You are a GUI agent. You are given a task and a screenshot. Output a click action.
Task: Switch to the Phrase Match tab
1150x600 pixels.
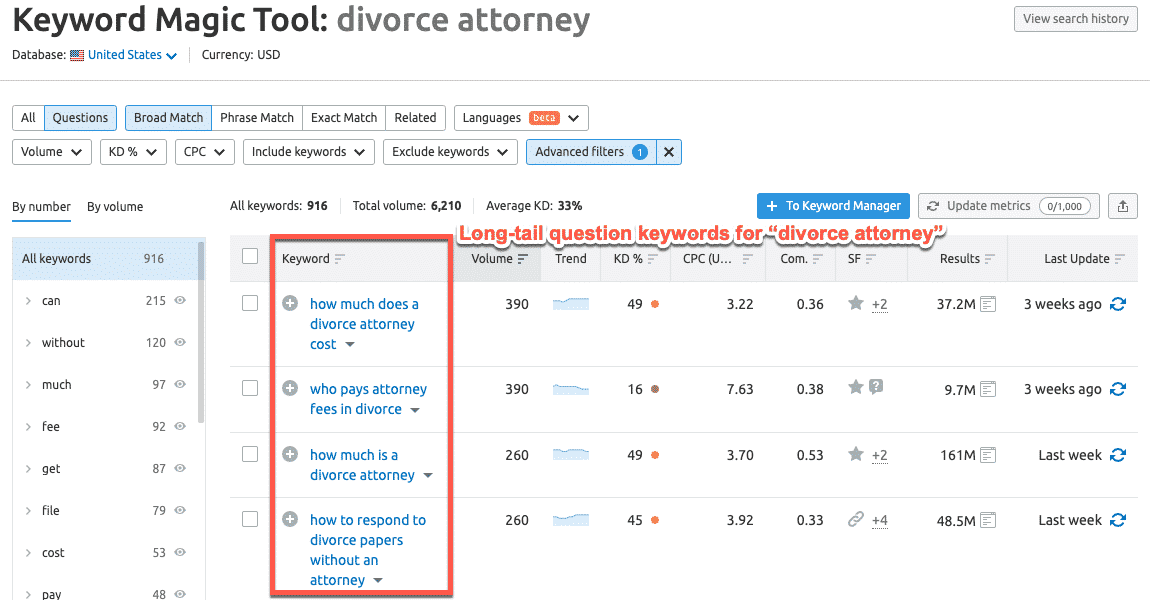(257, 118)
